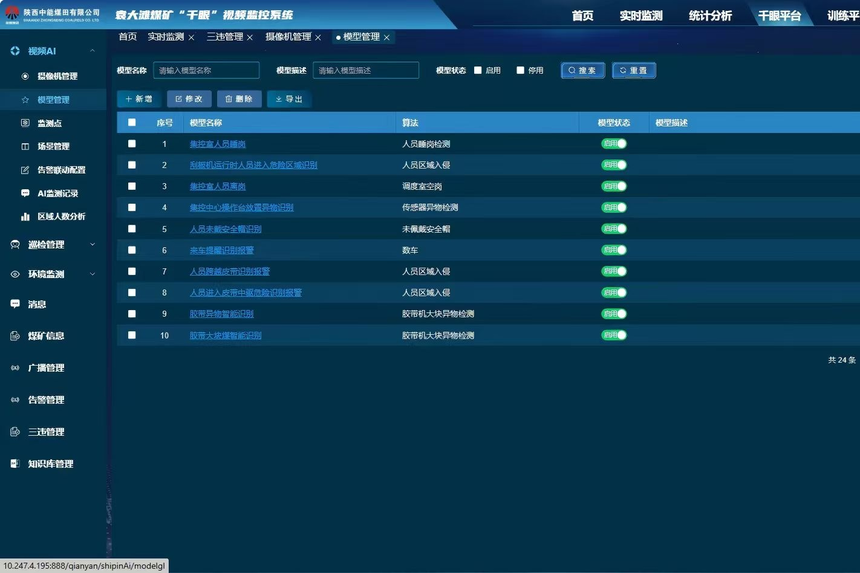The height and width of the screenshot is (573, 860).
Task: Check the select-all checkbox in table header
Action: click(x=132, y=122)
